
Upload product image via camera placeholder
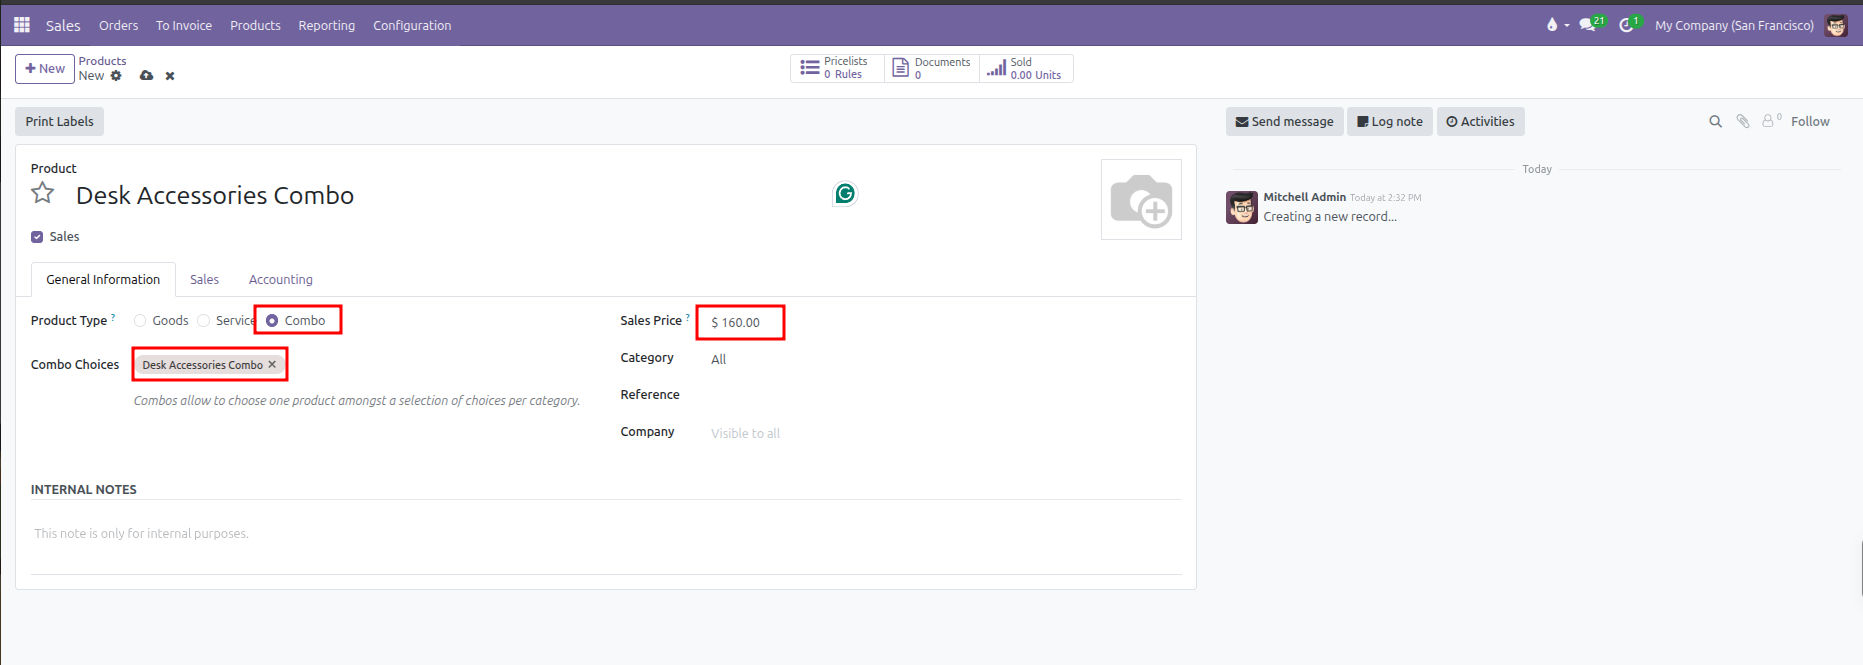(x=1141, y=200)
